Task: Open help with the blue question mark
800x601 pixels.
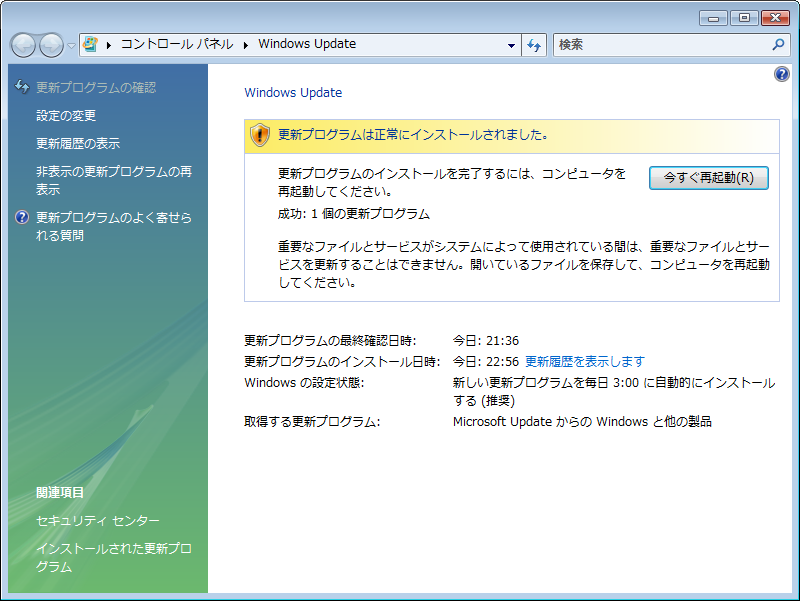Action: pos(782,74)
